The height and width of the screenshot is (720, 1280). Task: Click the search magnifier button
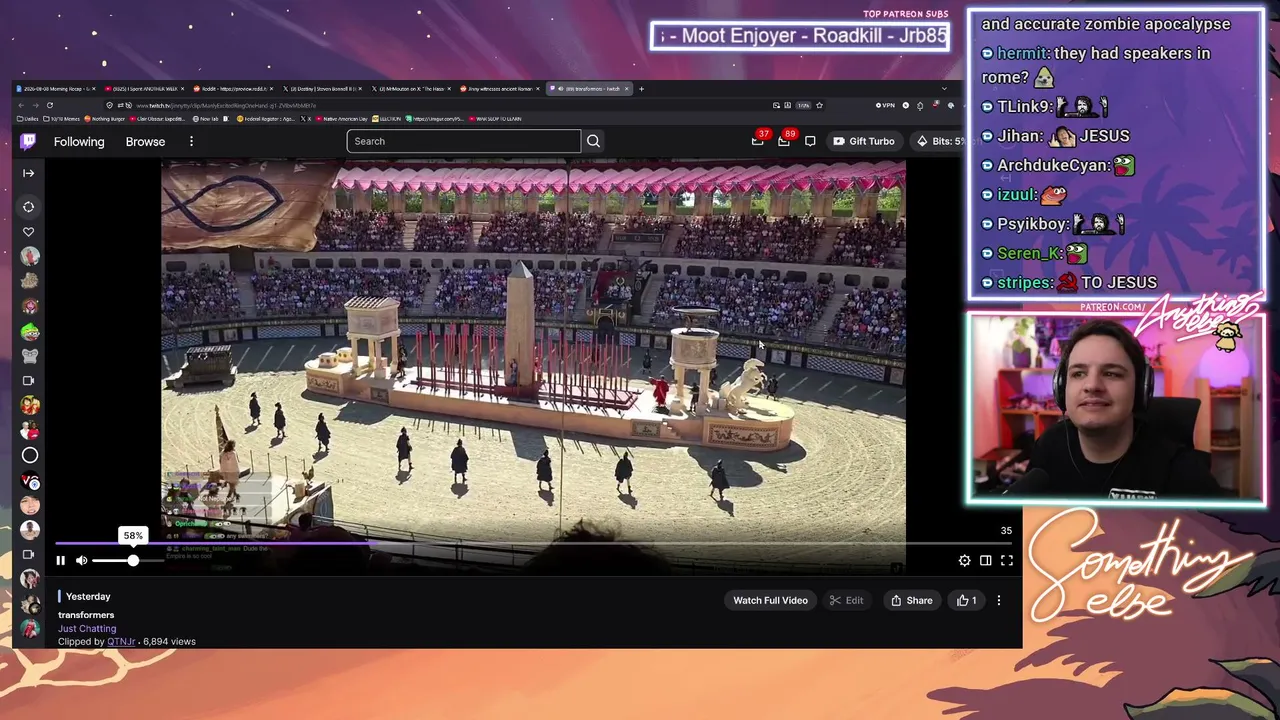tap(593, 141)
